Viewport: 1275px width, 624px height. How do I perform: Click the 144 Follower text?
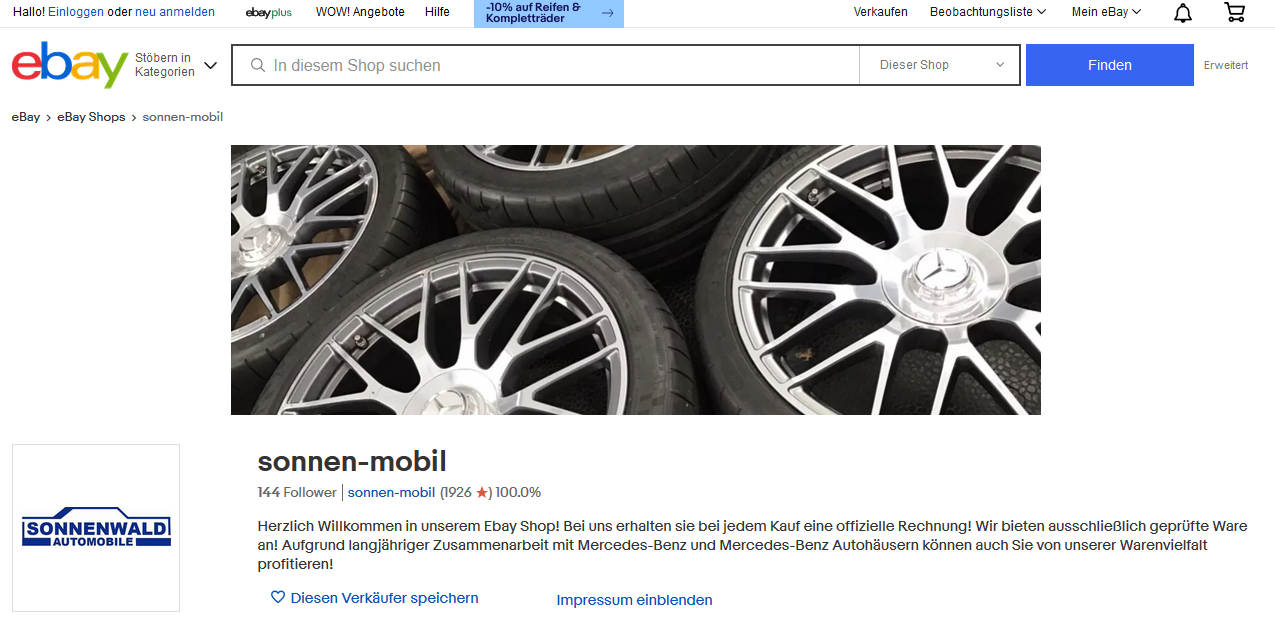297,492
